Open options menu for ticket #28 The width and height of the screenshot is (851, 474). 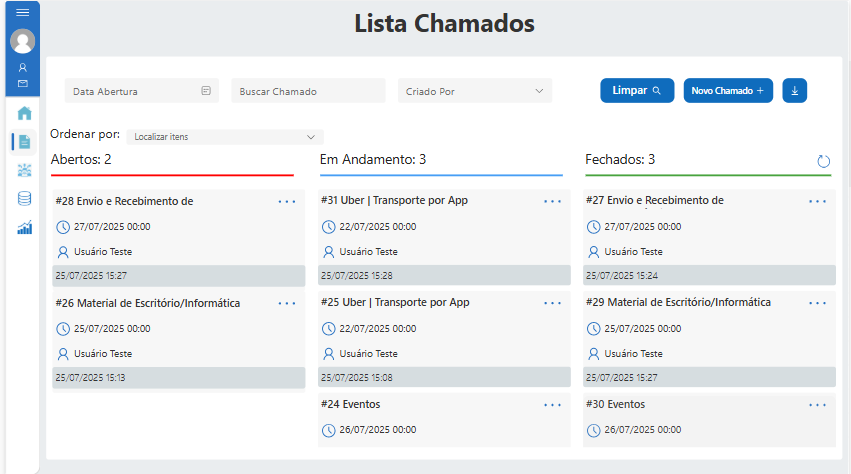click(287, 202)
